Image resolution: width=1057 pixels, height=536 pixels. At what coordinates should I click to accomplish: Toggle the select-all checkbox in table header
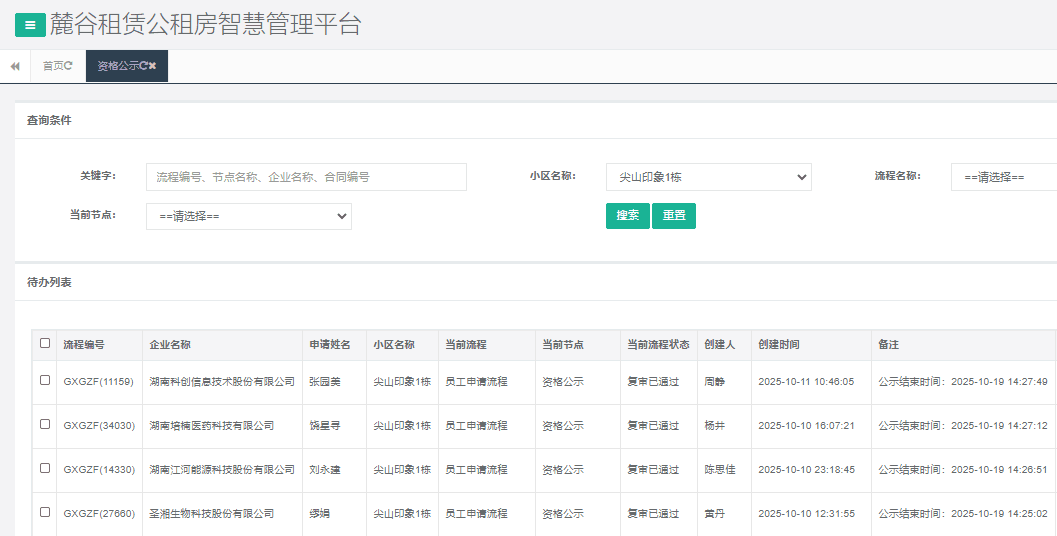(45, 343)
